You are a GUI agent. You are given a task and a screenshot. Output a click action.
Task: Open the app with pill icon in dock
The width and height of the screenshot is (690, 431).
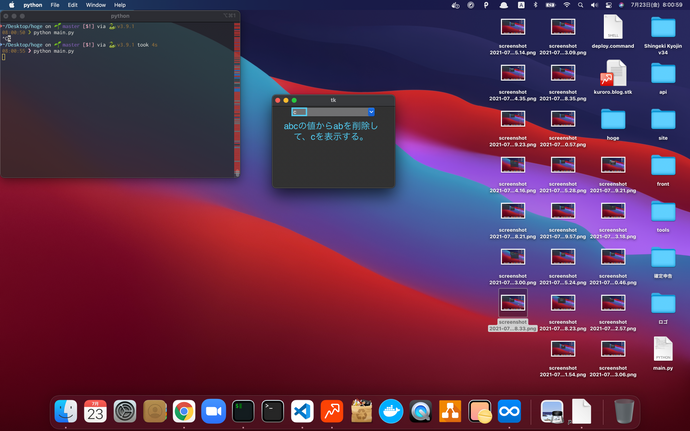click(480, 411)
